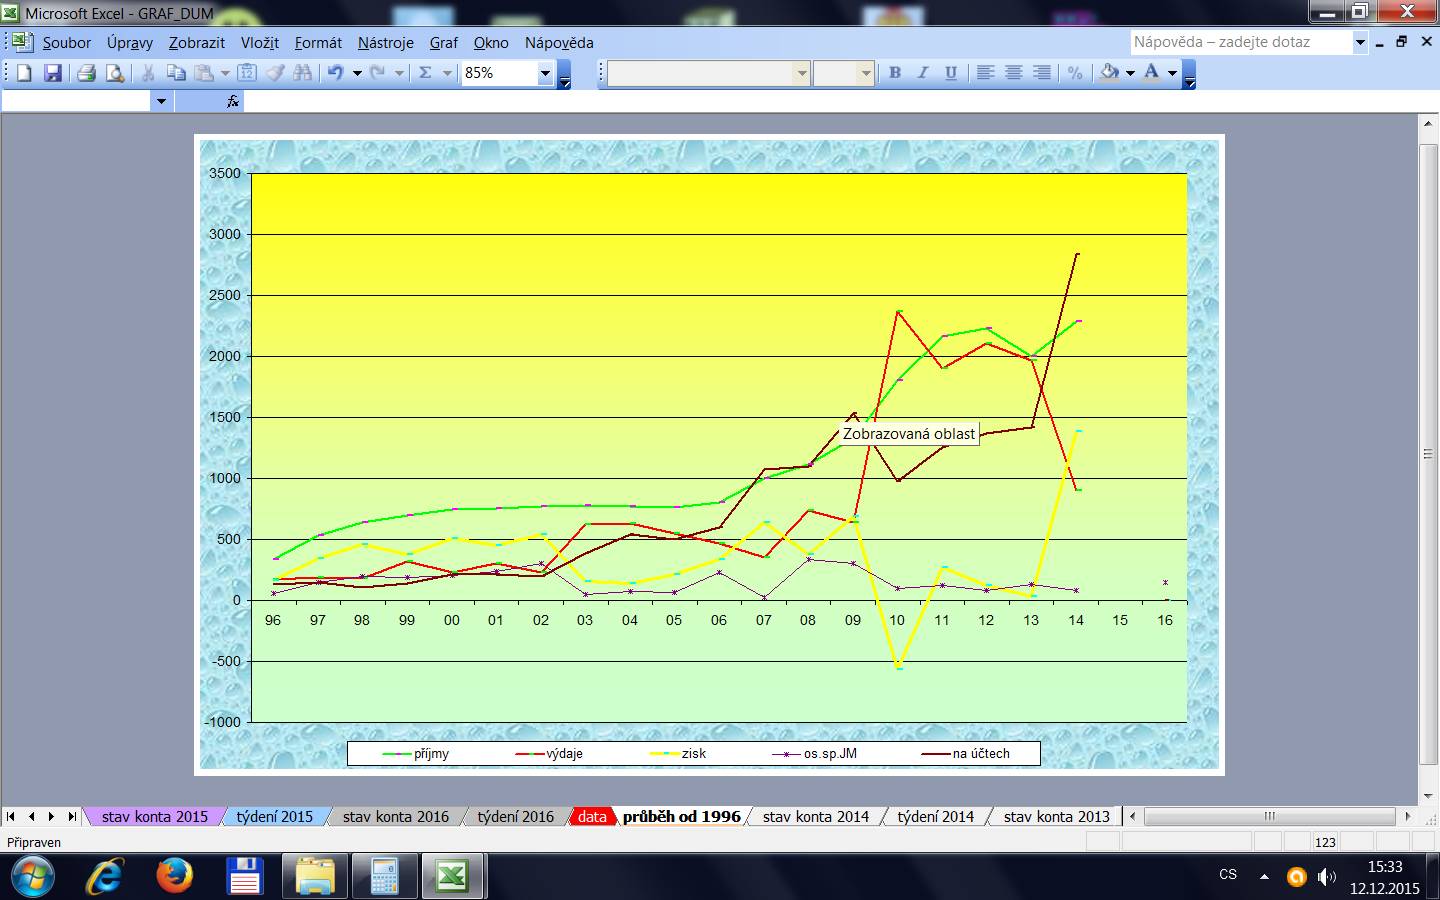
Task: Go to the first sheet tab arrow
Action: tap(11, 816)
